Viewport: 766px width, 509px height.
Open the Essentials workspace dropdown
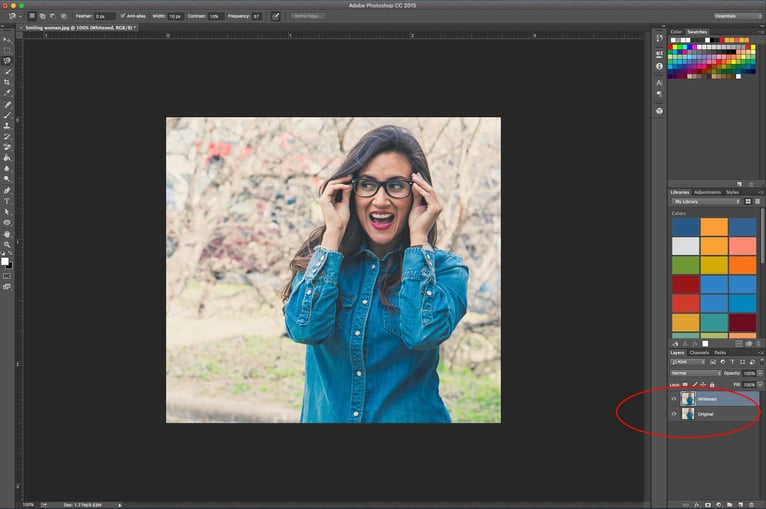tap(738, 16)
